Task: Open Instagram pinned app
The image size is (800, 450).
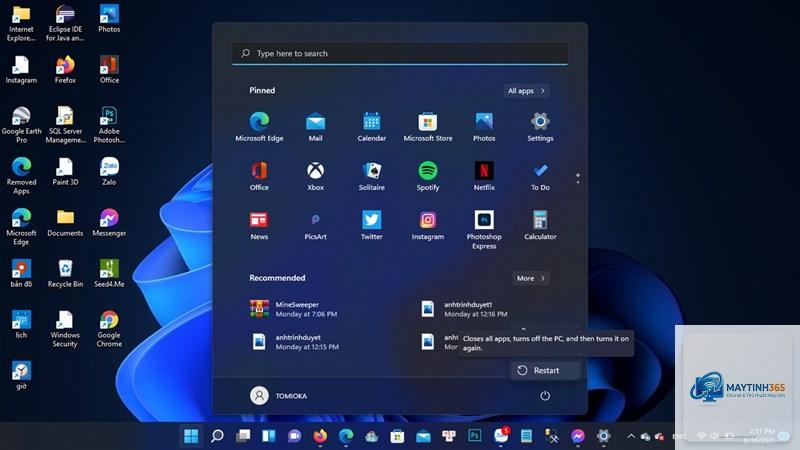Action: (x=428, y=225)
